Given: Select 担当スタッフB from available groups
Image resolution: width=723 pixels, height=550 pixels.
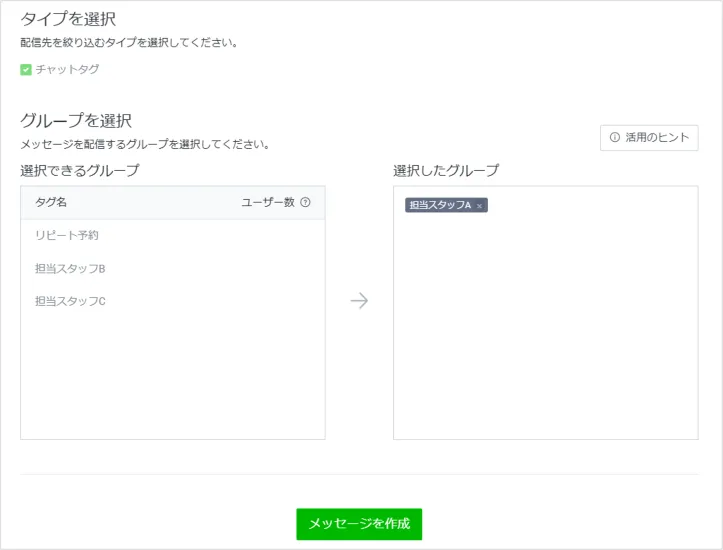Looking at the screenshot, I should coord(71,268).
